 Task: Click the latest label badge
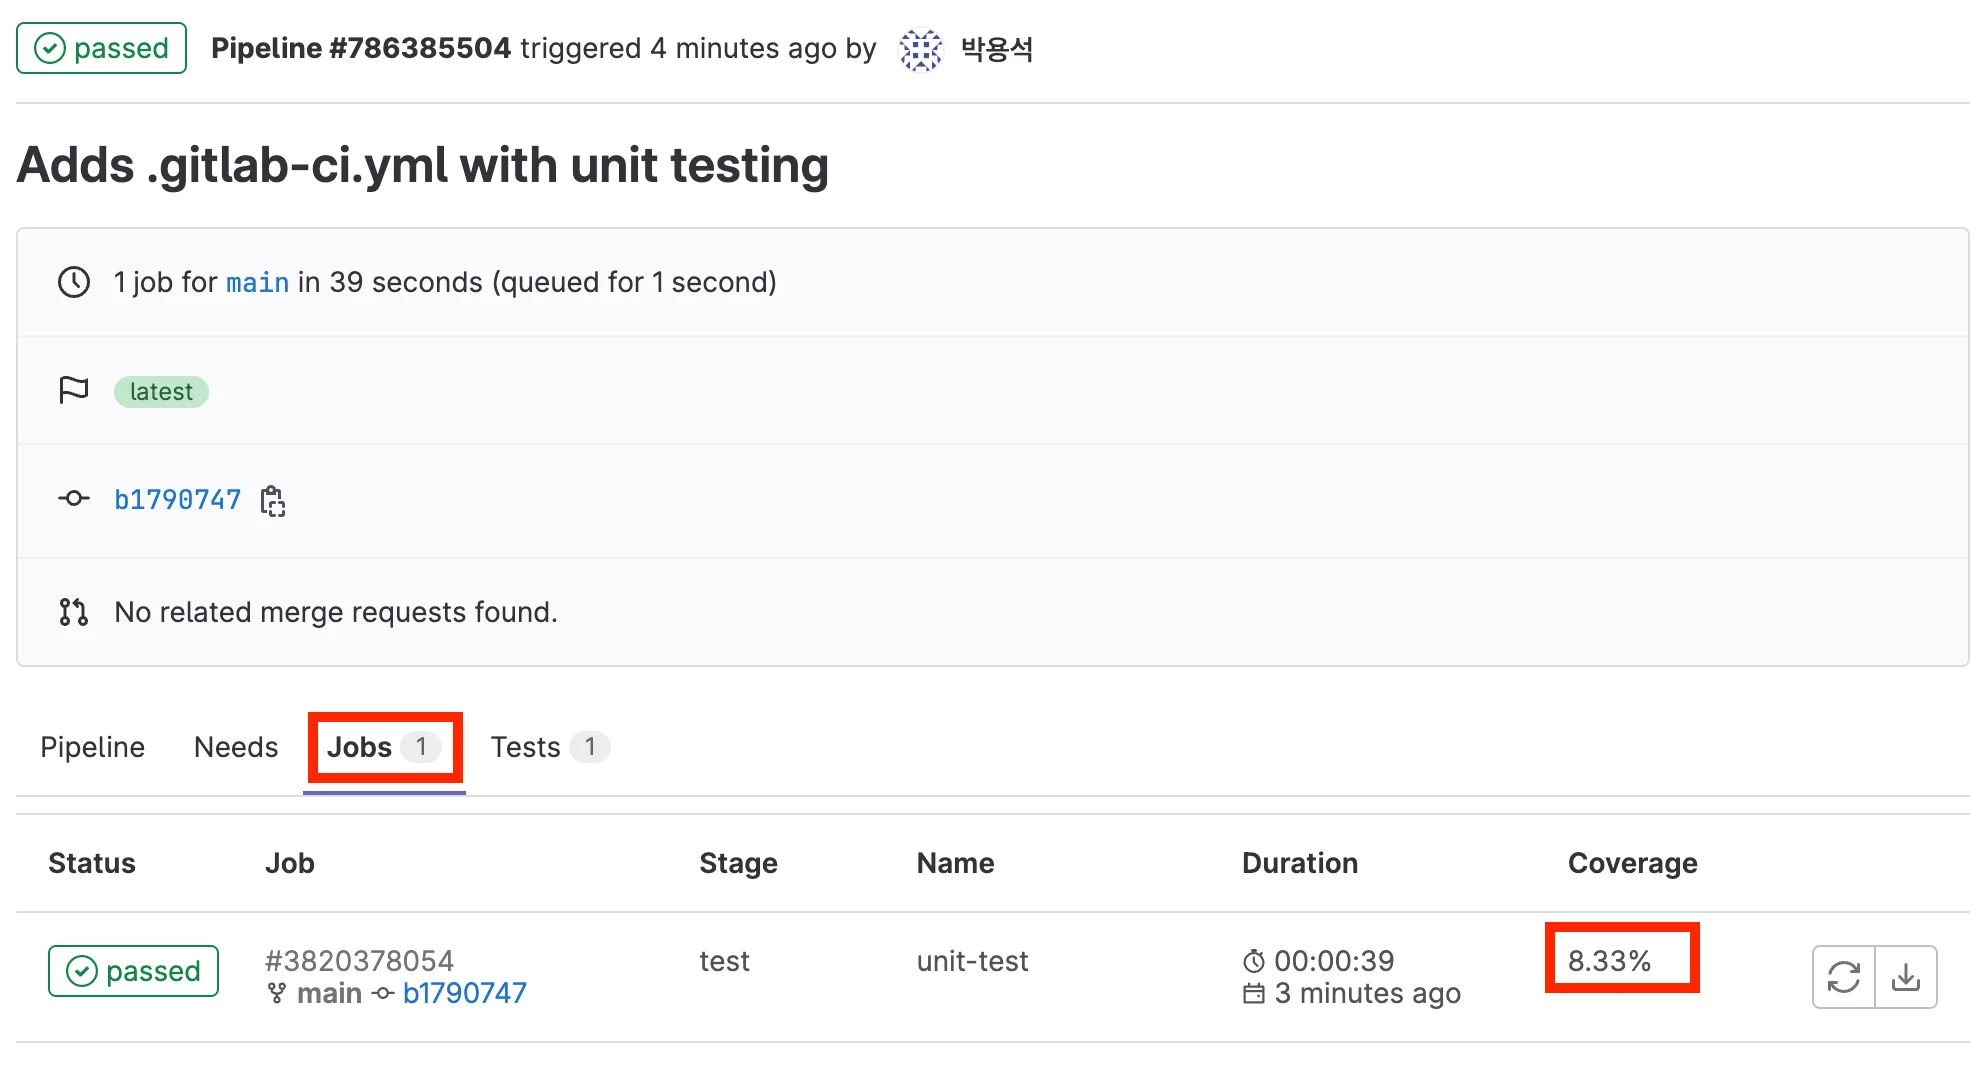pyautogui.click(x=161, y=391)
